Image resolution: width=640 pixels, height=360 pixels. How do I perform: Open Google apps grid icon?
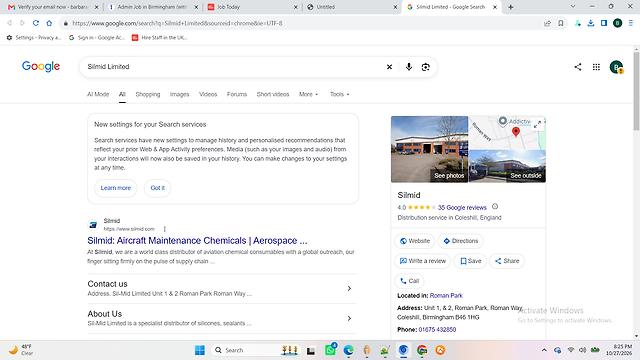(596, 67)
